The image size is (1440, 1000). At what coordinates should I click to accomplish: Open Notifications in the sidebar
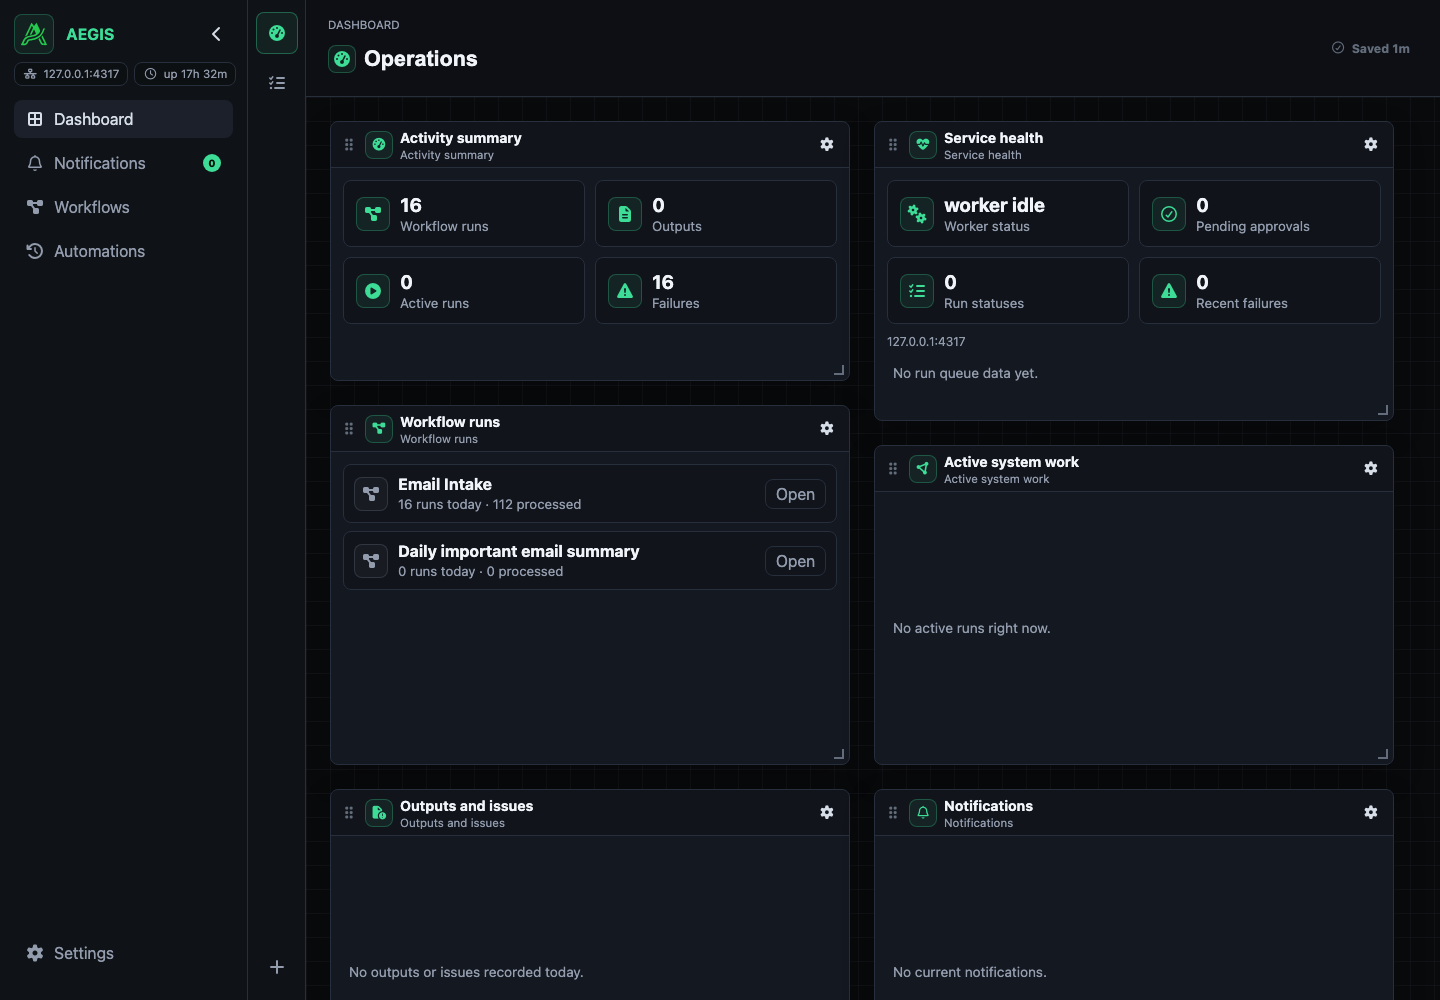[123, 163]
